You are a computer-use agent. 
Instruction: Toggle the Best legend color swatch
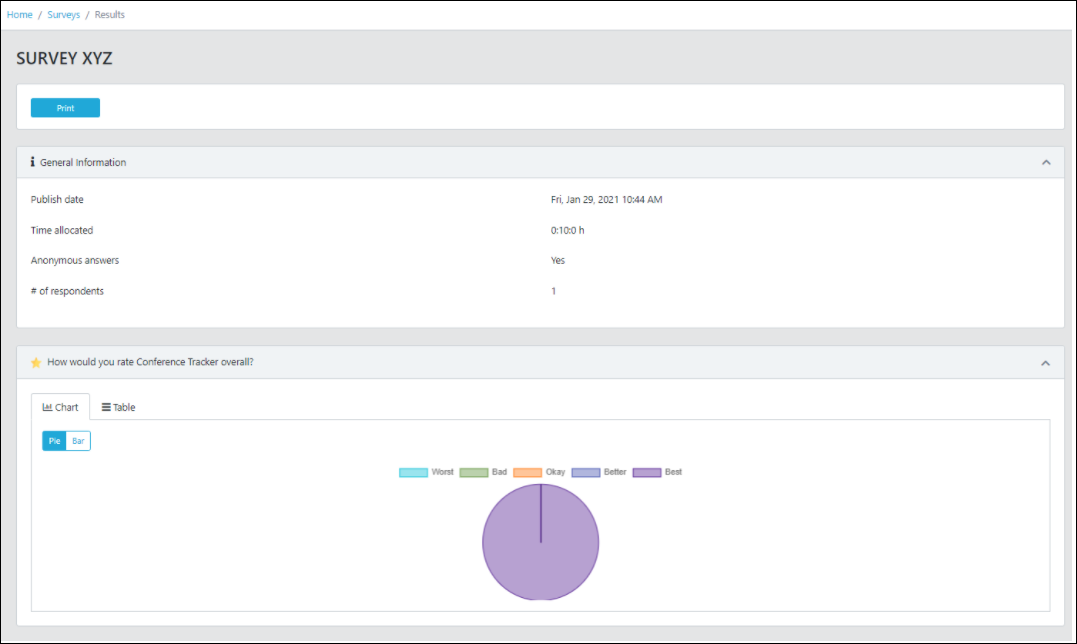tap(647, 472)
